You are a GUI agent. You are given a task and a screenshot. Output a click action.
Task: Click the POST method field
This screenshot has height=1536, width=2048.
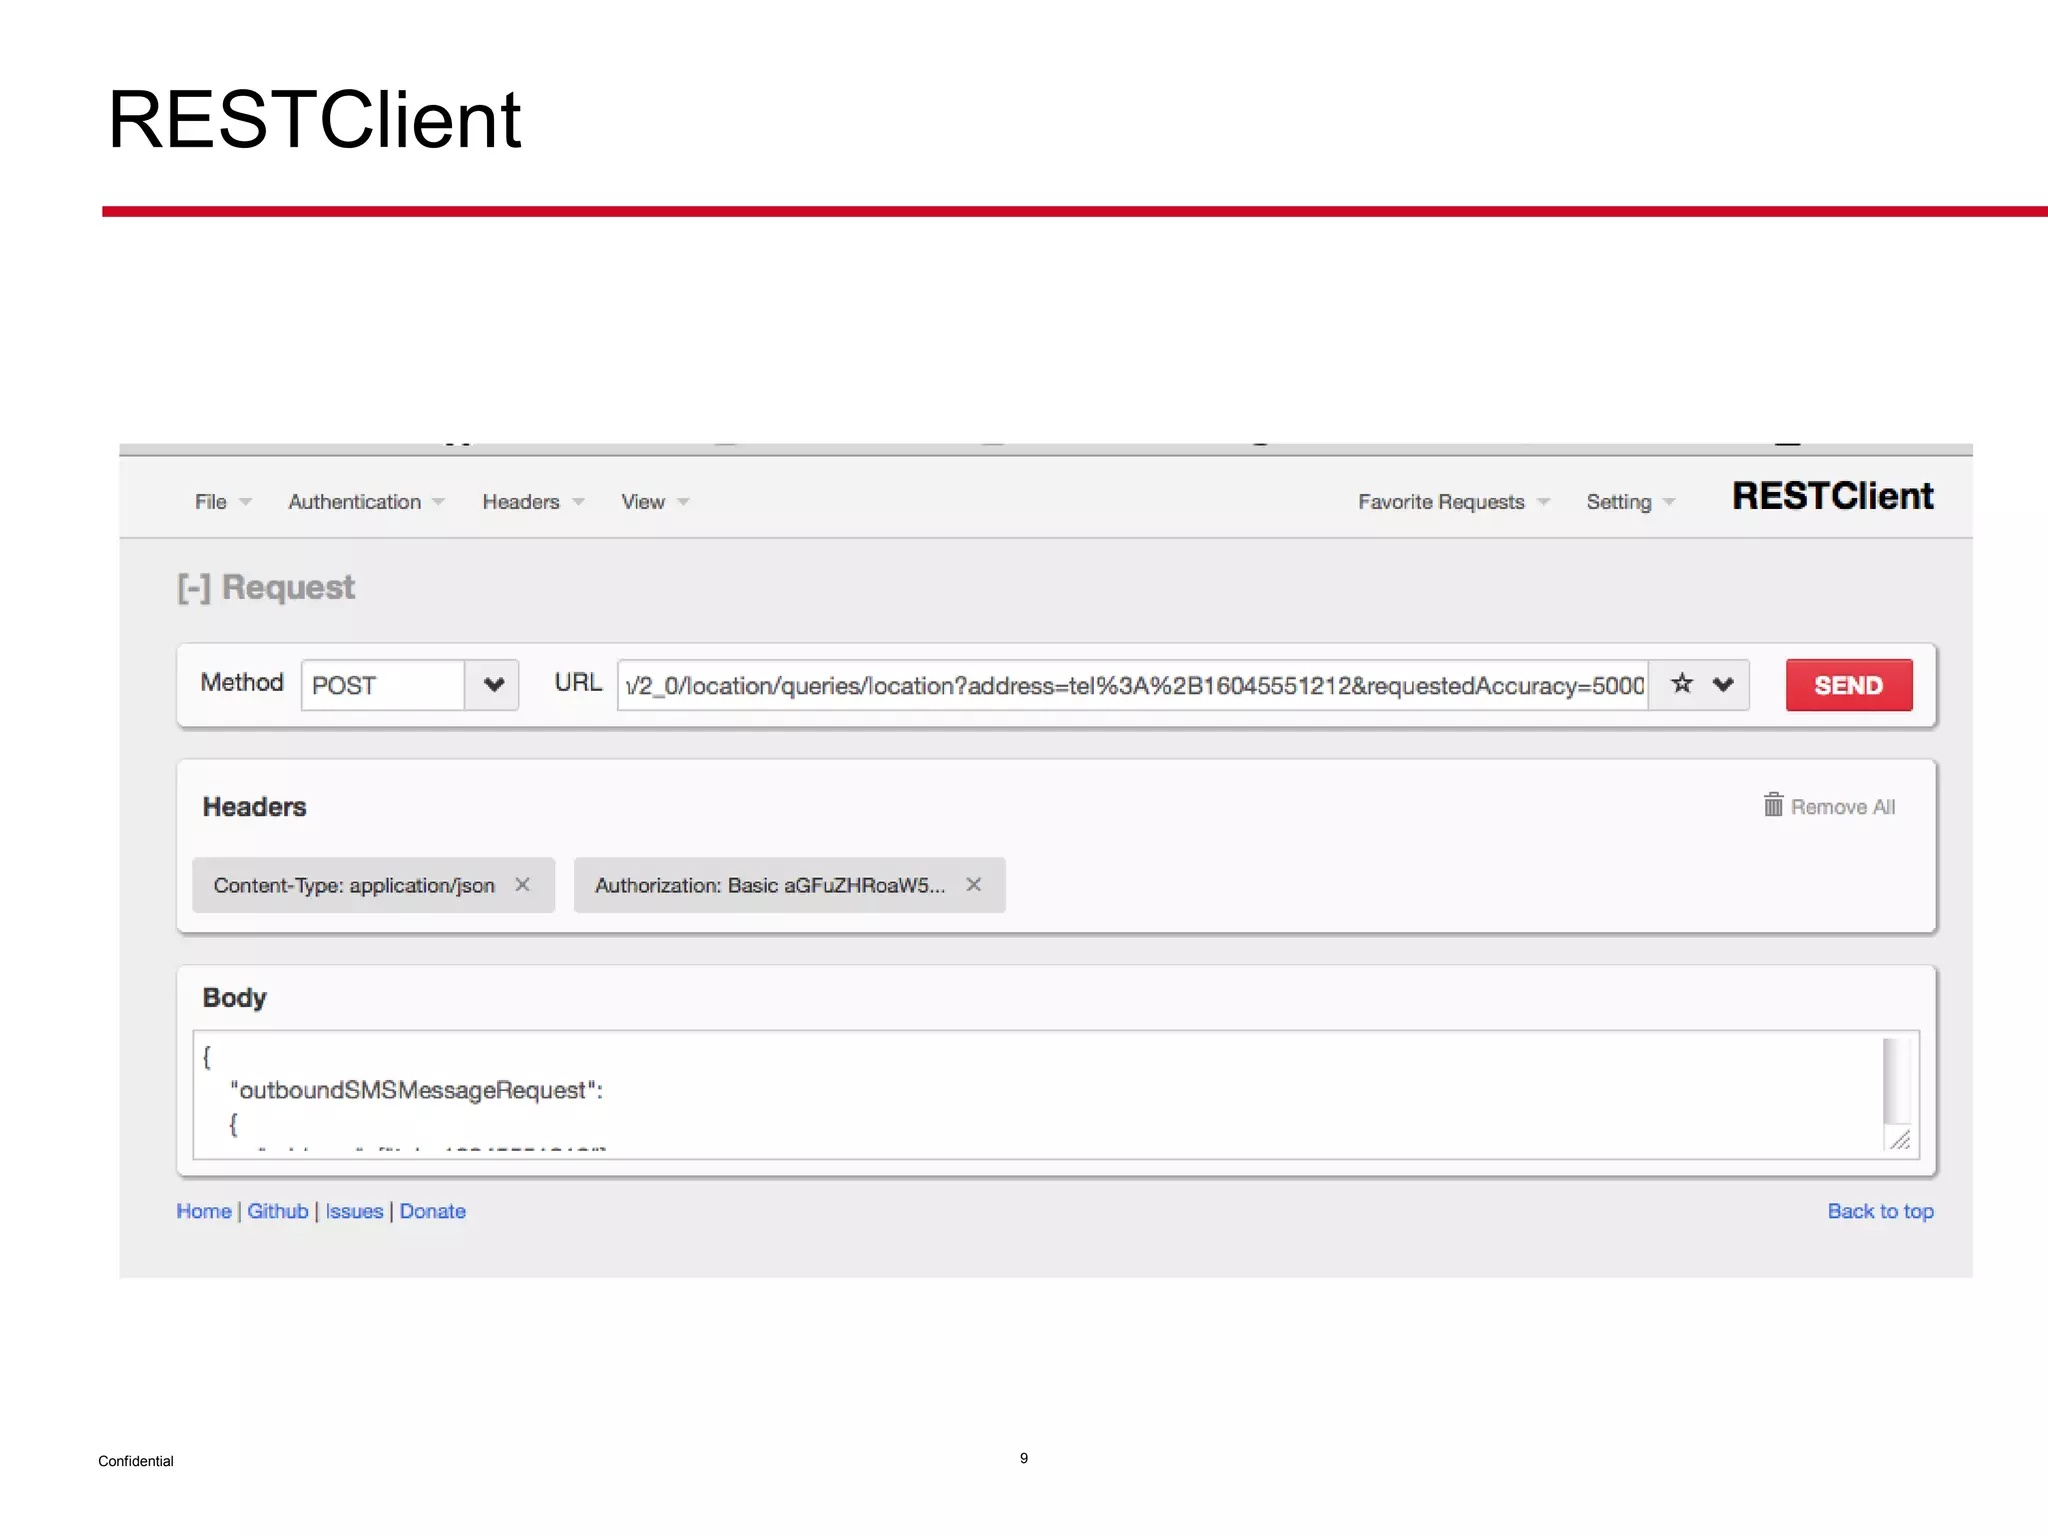tap(383, 685)
